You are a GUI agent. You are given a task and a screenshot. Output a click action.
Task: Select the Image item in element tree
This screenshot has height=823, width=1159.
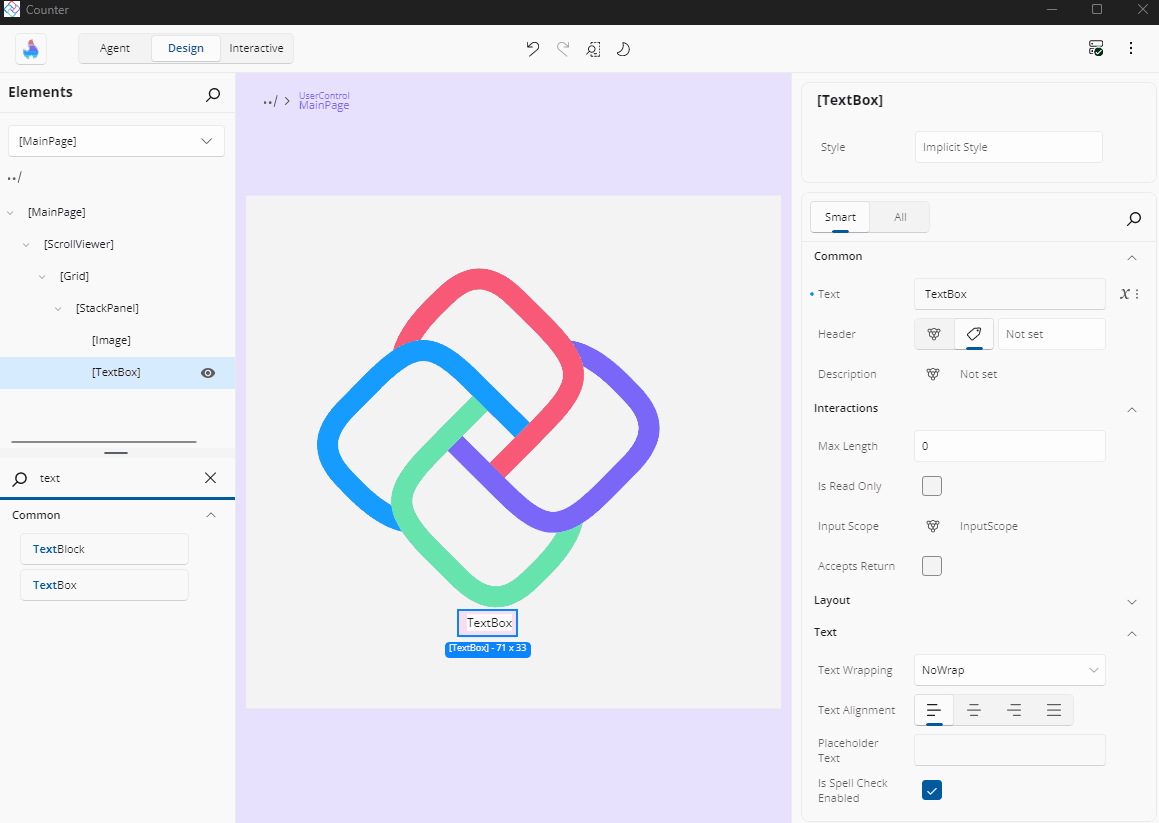111,340
